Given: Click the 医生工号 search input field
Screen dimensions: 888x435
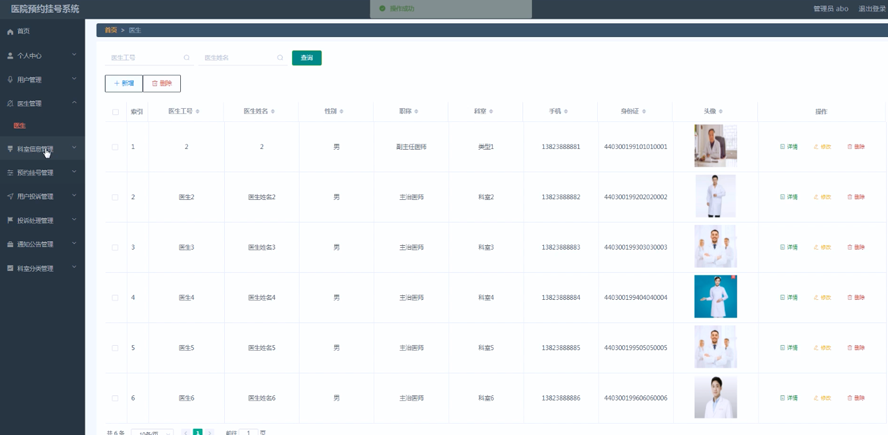Looking at the screenshot, I should point(145,58).
